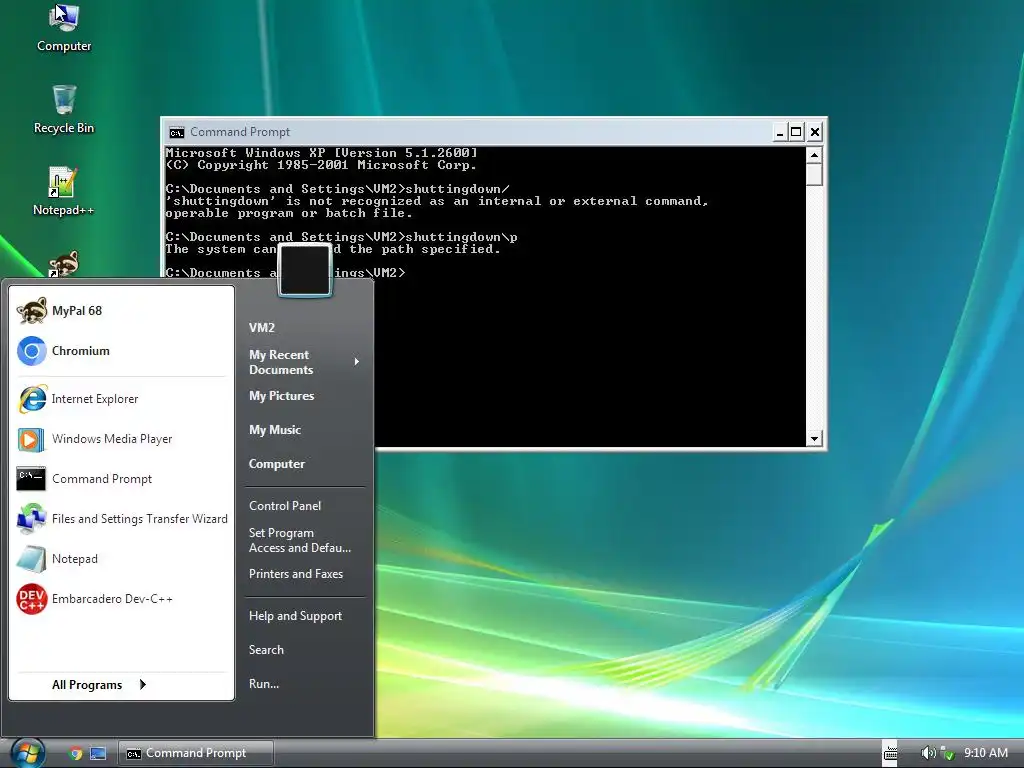
Task: Click the volume speaker tray icon
Action: point(927,753)
